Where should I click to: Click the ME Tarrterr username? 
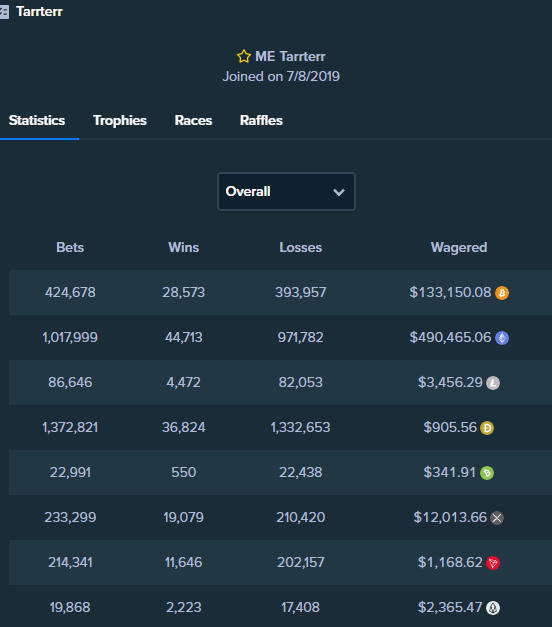(290, 56)
